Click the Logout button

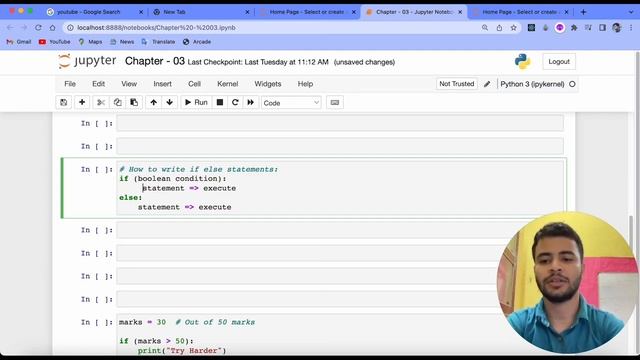coord(559,62)
